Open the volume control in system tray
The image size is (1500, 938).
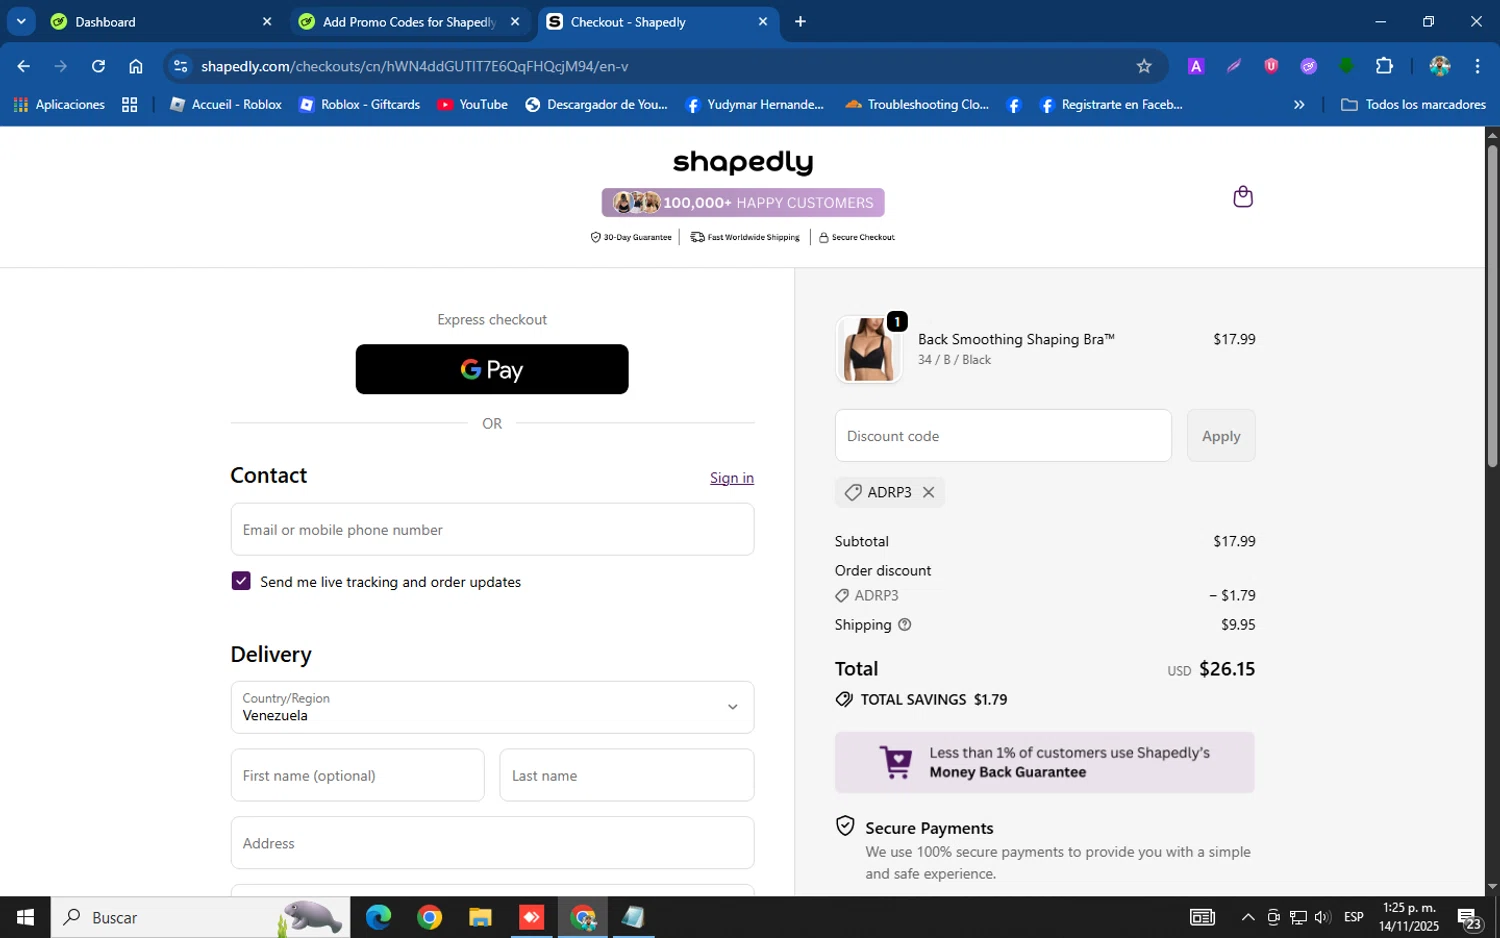pos(1322,917)
